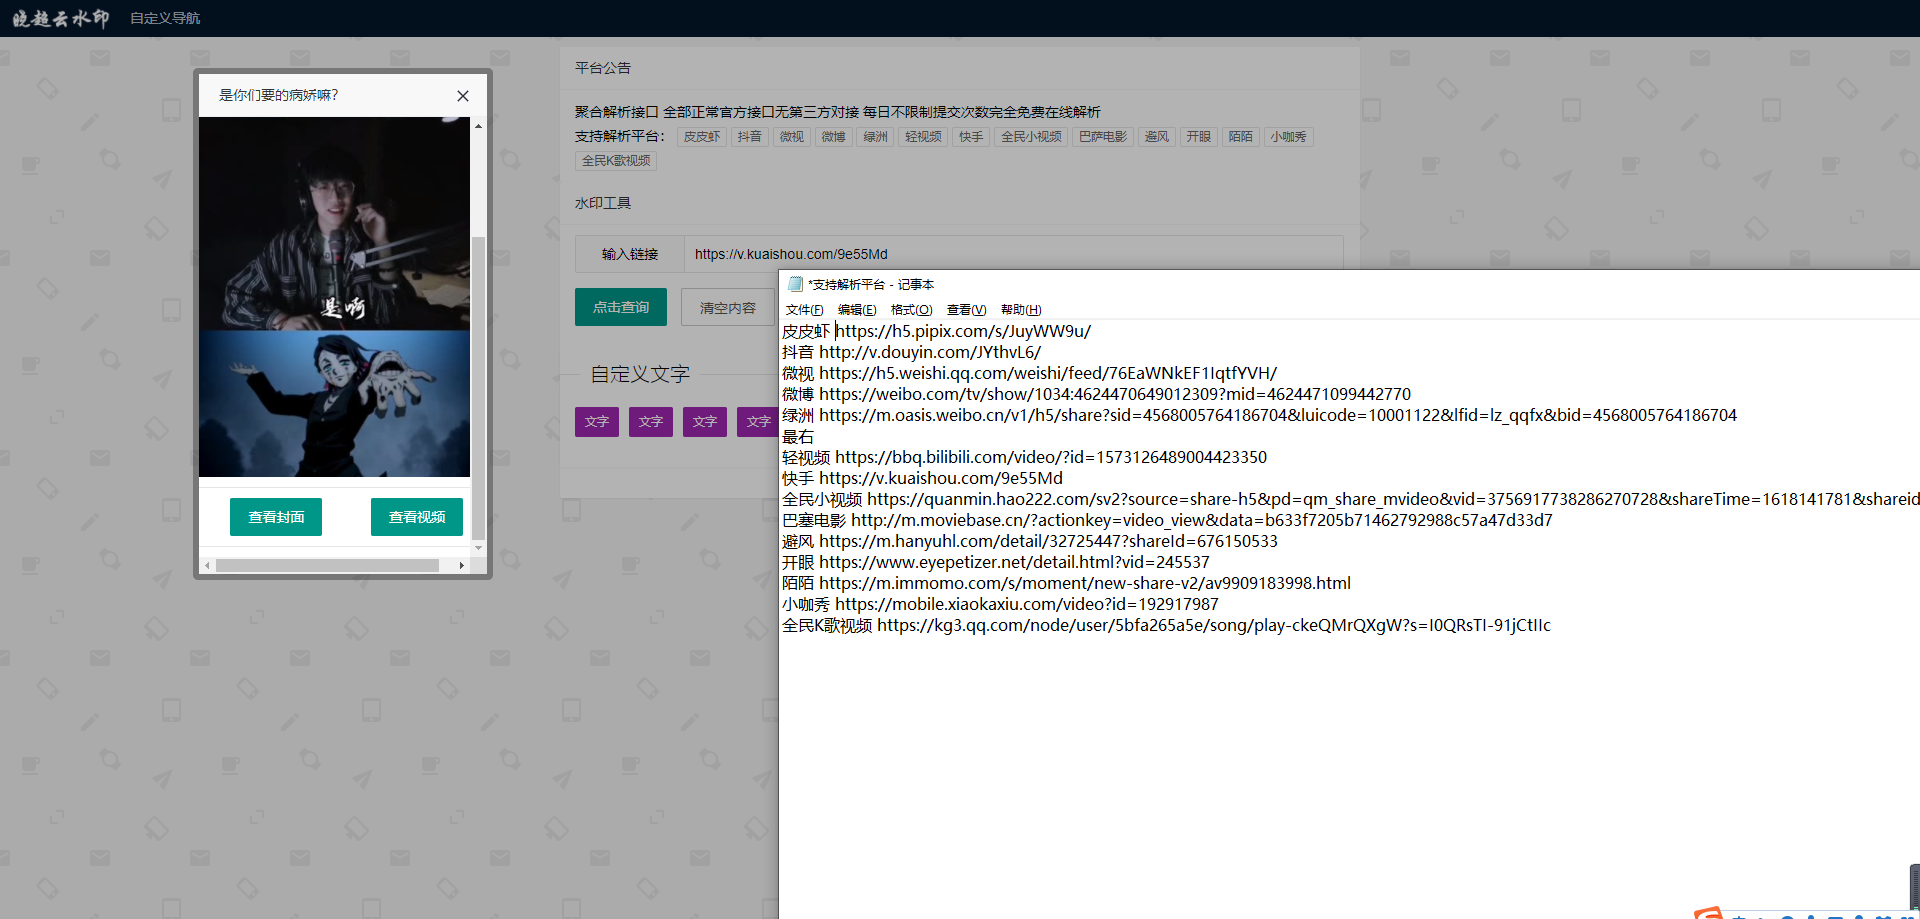This screenshot has width=1920, height=919.
Task: Click the 清空内容 clear button
Action: (727, 307)
